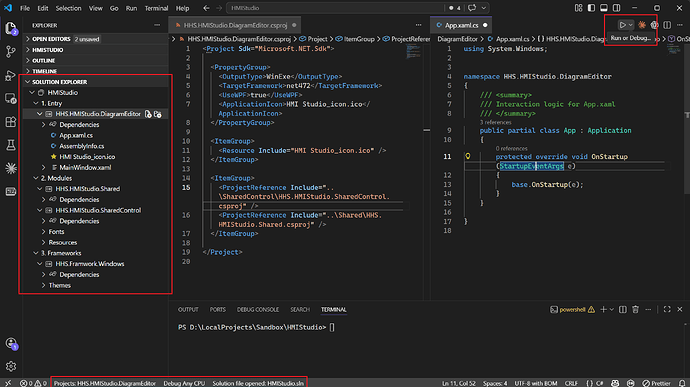Customize layout from the title bar
The width and height of the screenshot is (690, 387).
[x=578, y=8]
